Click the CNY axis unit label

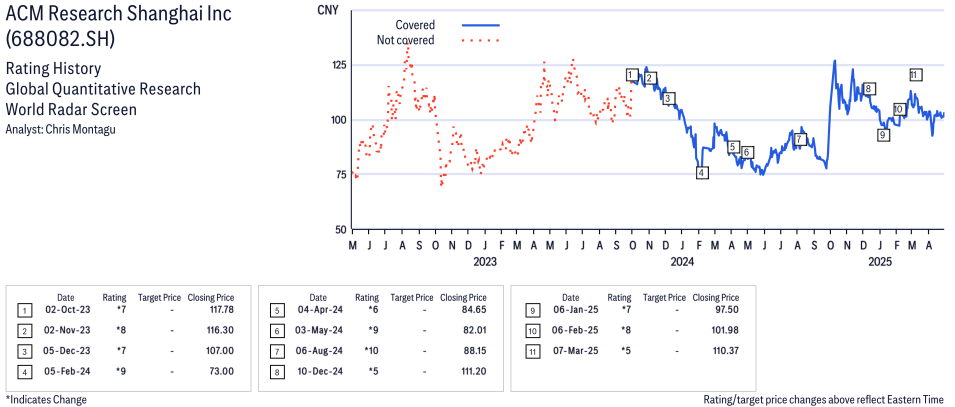pyautogui.click(x=329, y=10)
